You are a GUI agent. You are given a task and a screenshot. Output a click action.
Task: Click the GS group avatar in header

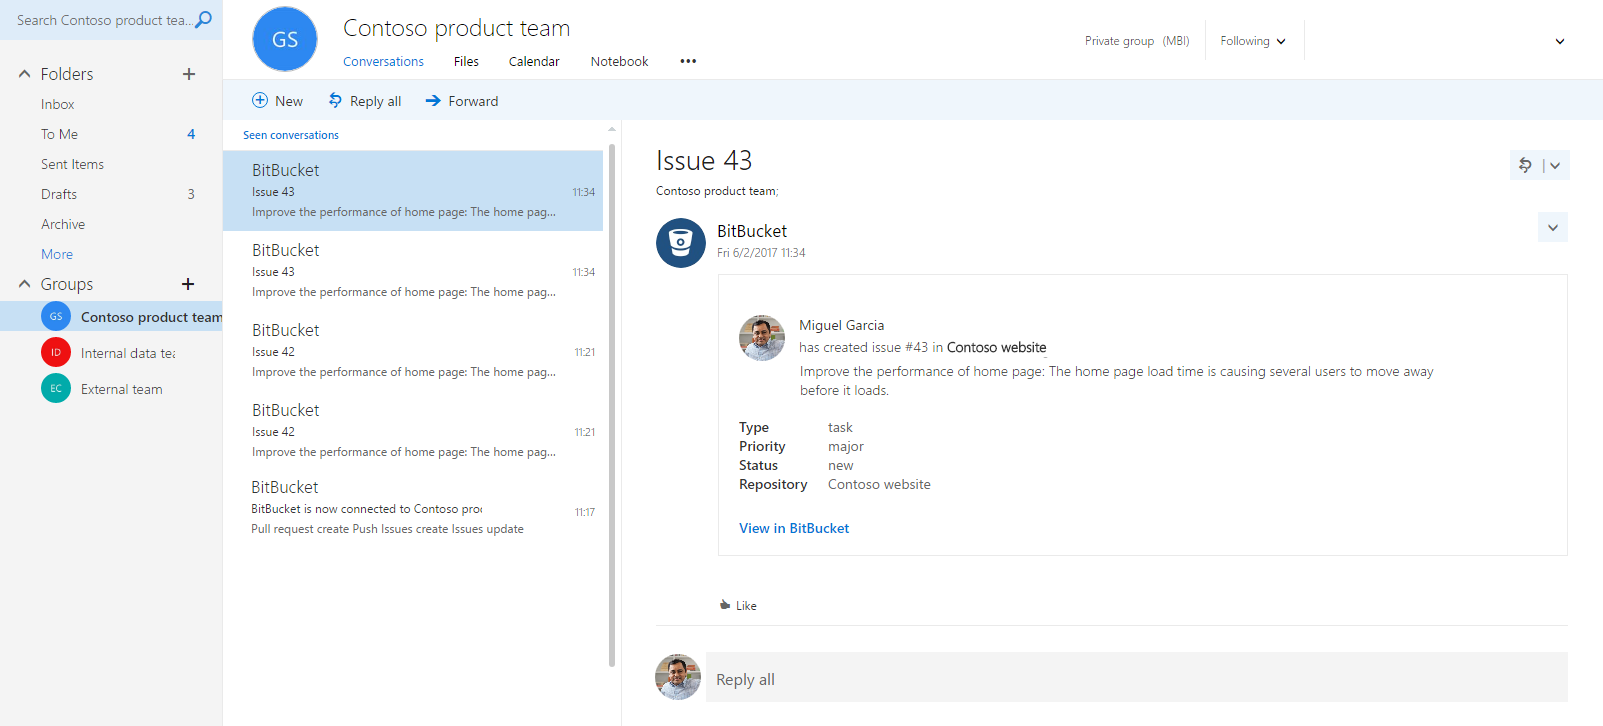(x=285, y=39)
